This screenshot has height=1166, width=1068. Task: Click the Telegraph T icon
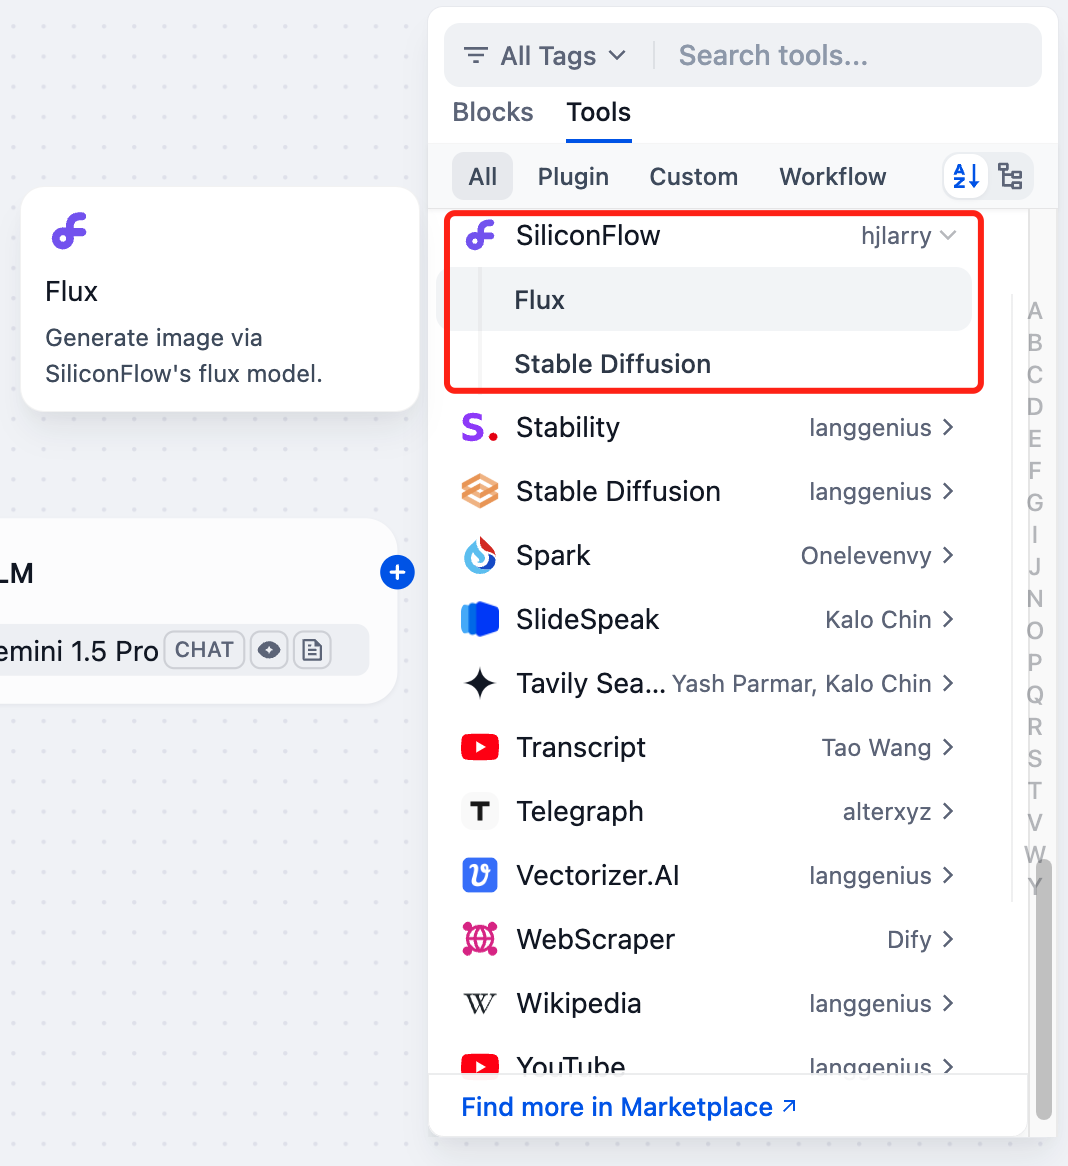[x=480, y=812]
